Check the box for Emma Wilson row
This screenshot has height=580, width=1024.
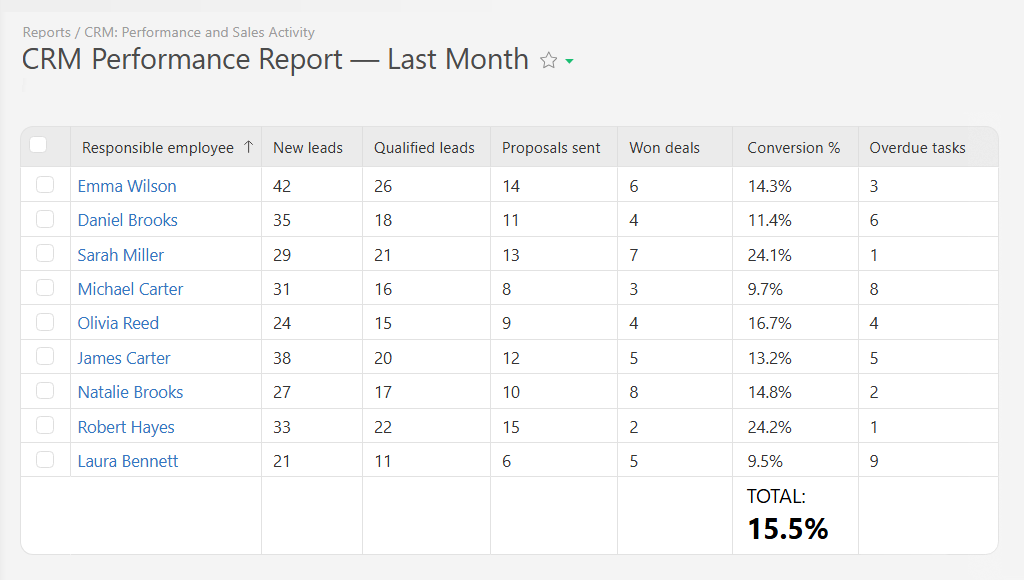pyautogui.click(x=45, y=185)
